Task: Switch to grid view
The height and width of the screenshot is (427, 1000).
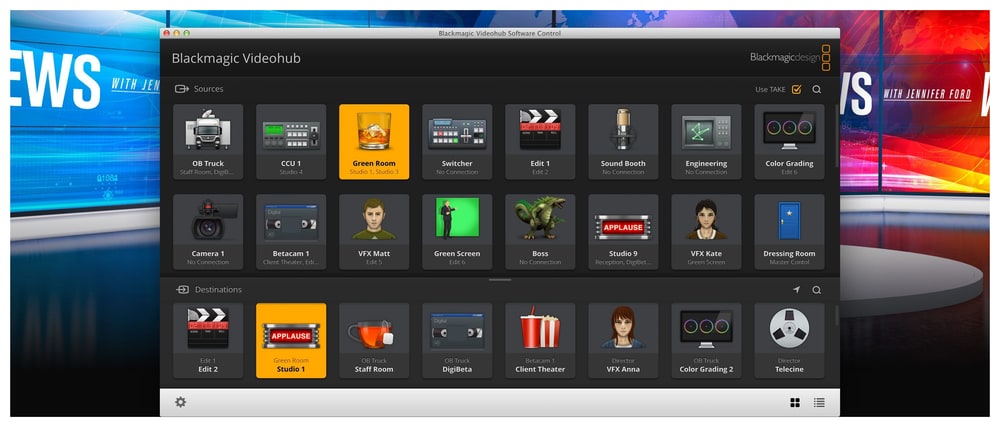Action: [x=795, y=402]
